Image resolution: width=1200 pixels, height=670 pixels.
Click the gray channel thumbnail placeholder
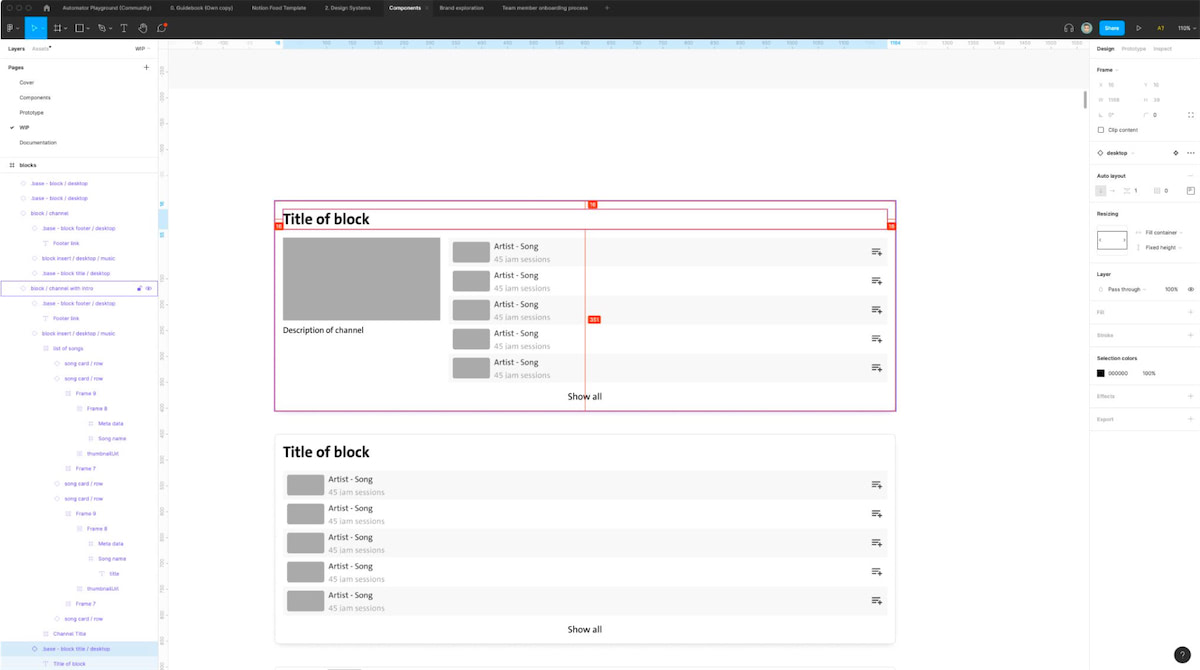click(361, 279)
